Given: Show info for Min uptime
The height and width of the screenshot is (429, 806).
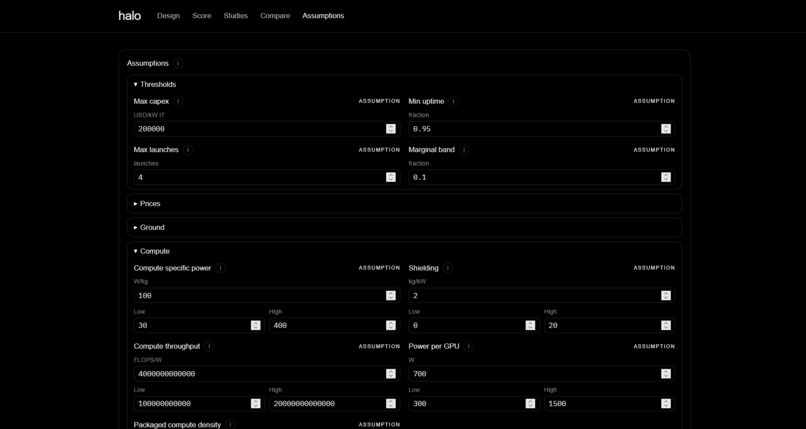Looking at the screenshot, I should click(x=453, y=101).
